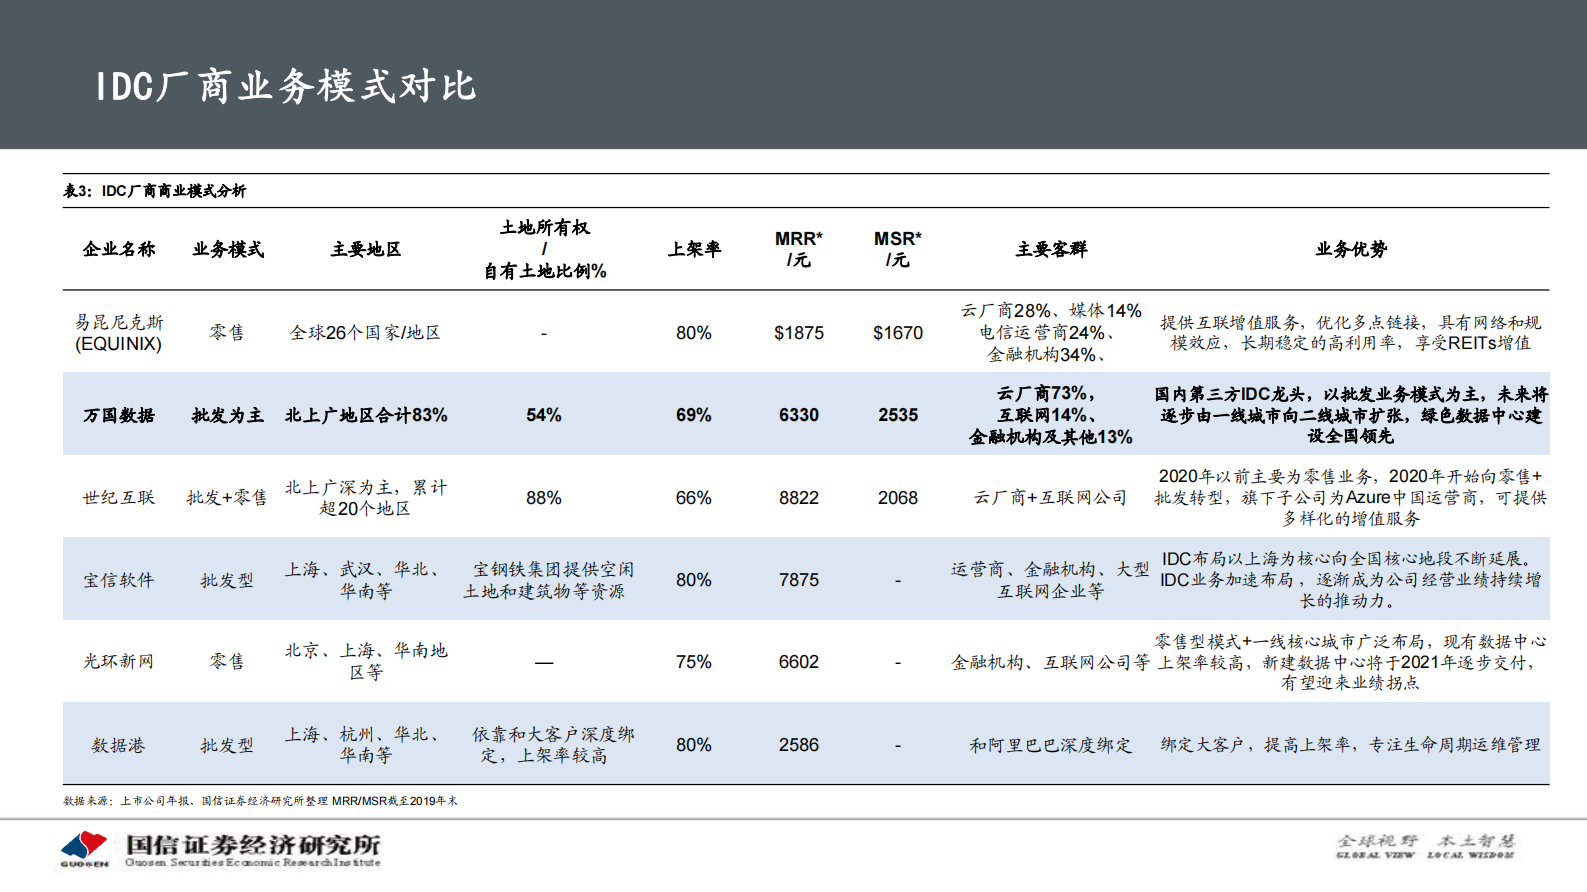This screenshot has width=1587, height=892.
Task: Click the '69%' rack rate value
Action: coord(694,415)
